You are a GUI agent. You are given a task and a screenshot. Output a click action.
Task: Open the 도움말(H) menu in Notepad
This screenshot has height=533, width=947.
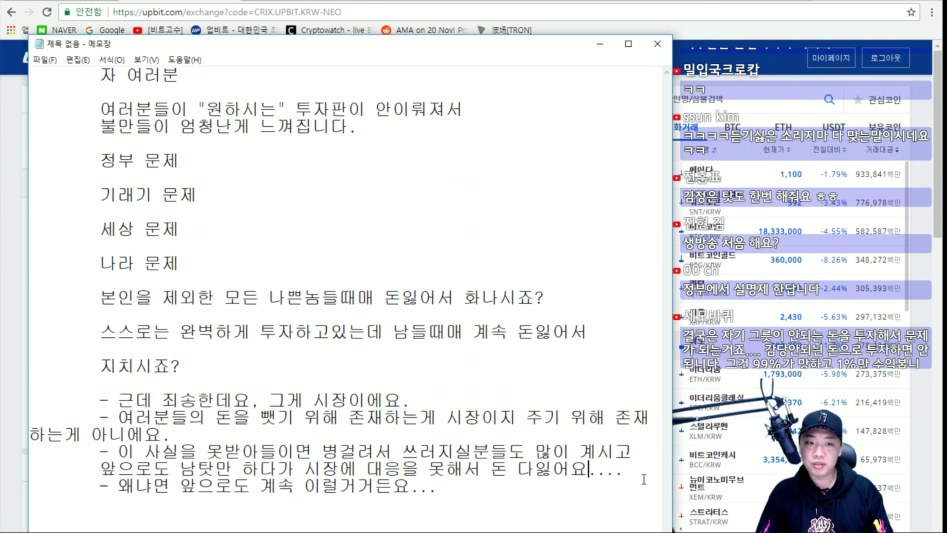click(x=185, y=60)
